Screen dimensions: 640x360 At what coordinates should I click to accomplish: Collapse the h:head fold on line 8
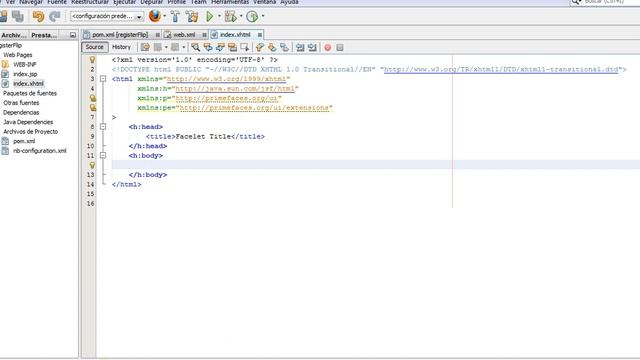(103, 127)
